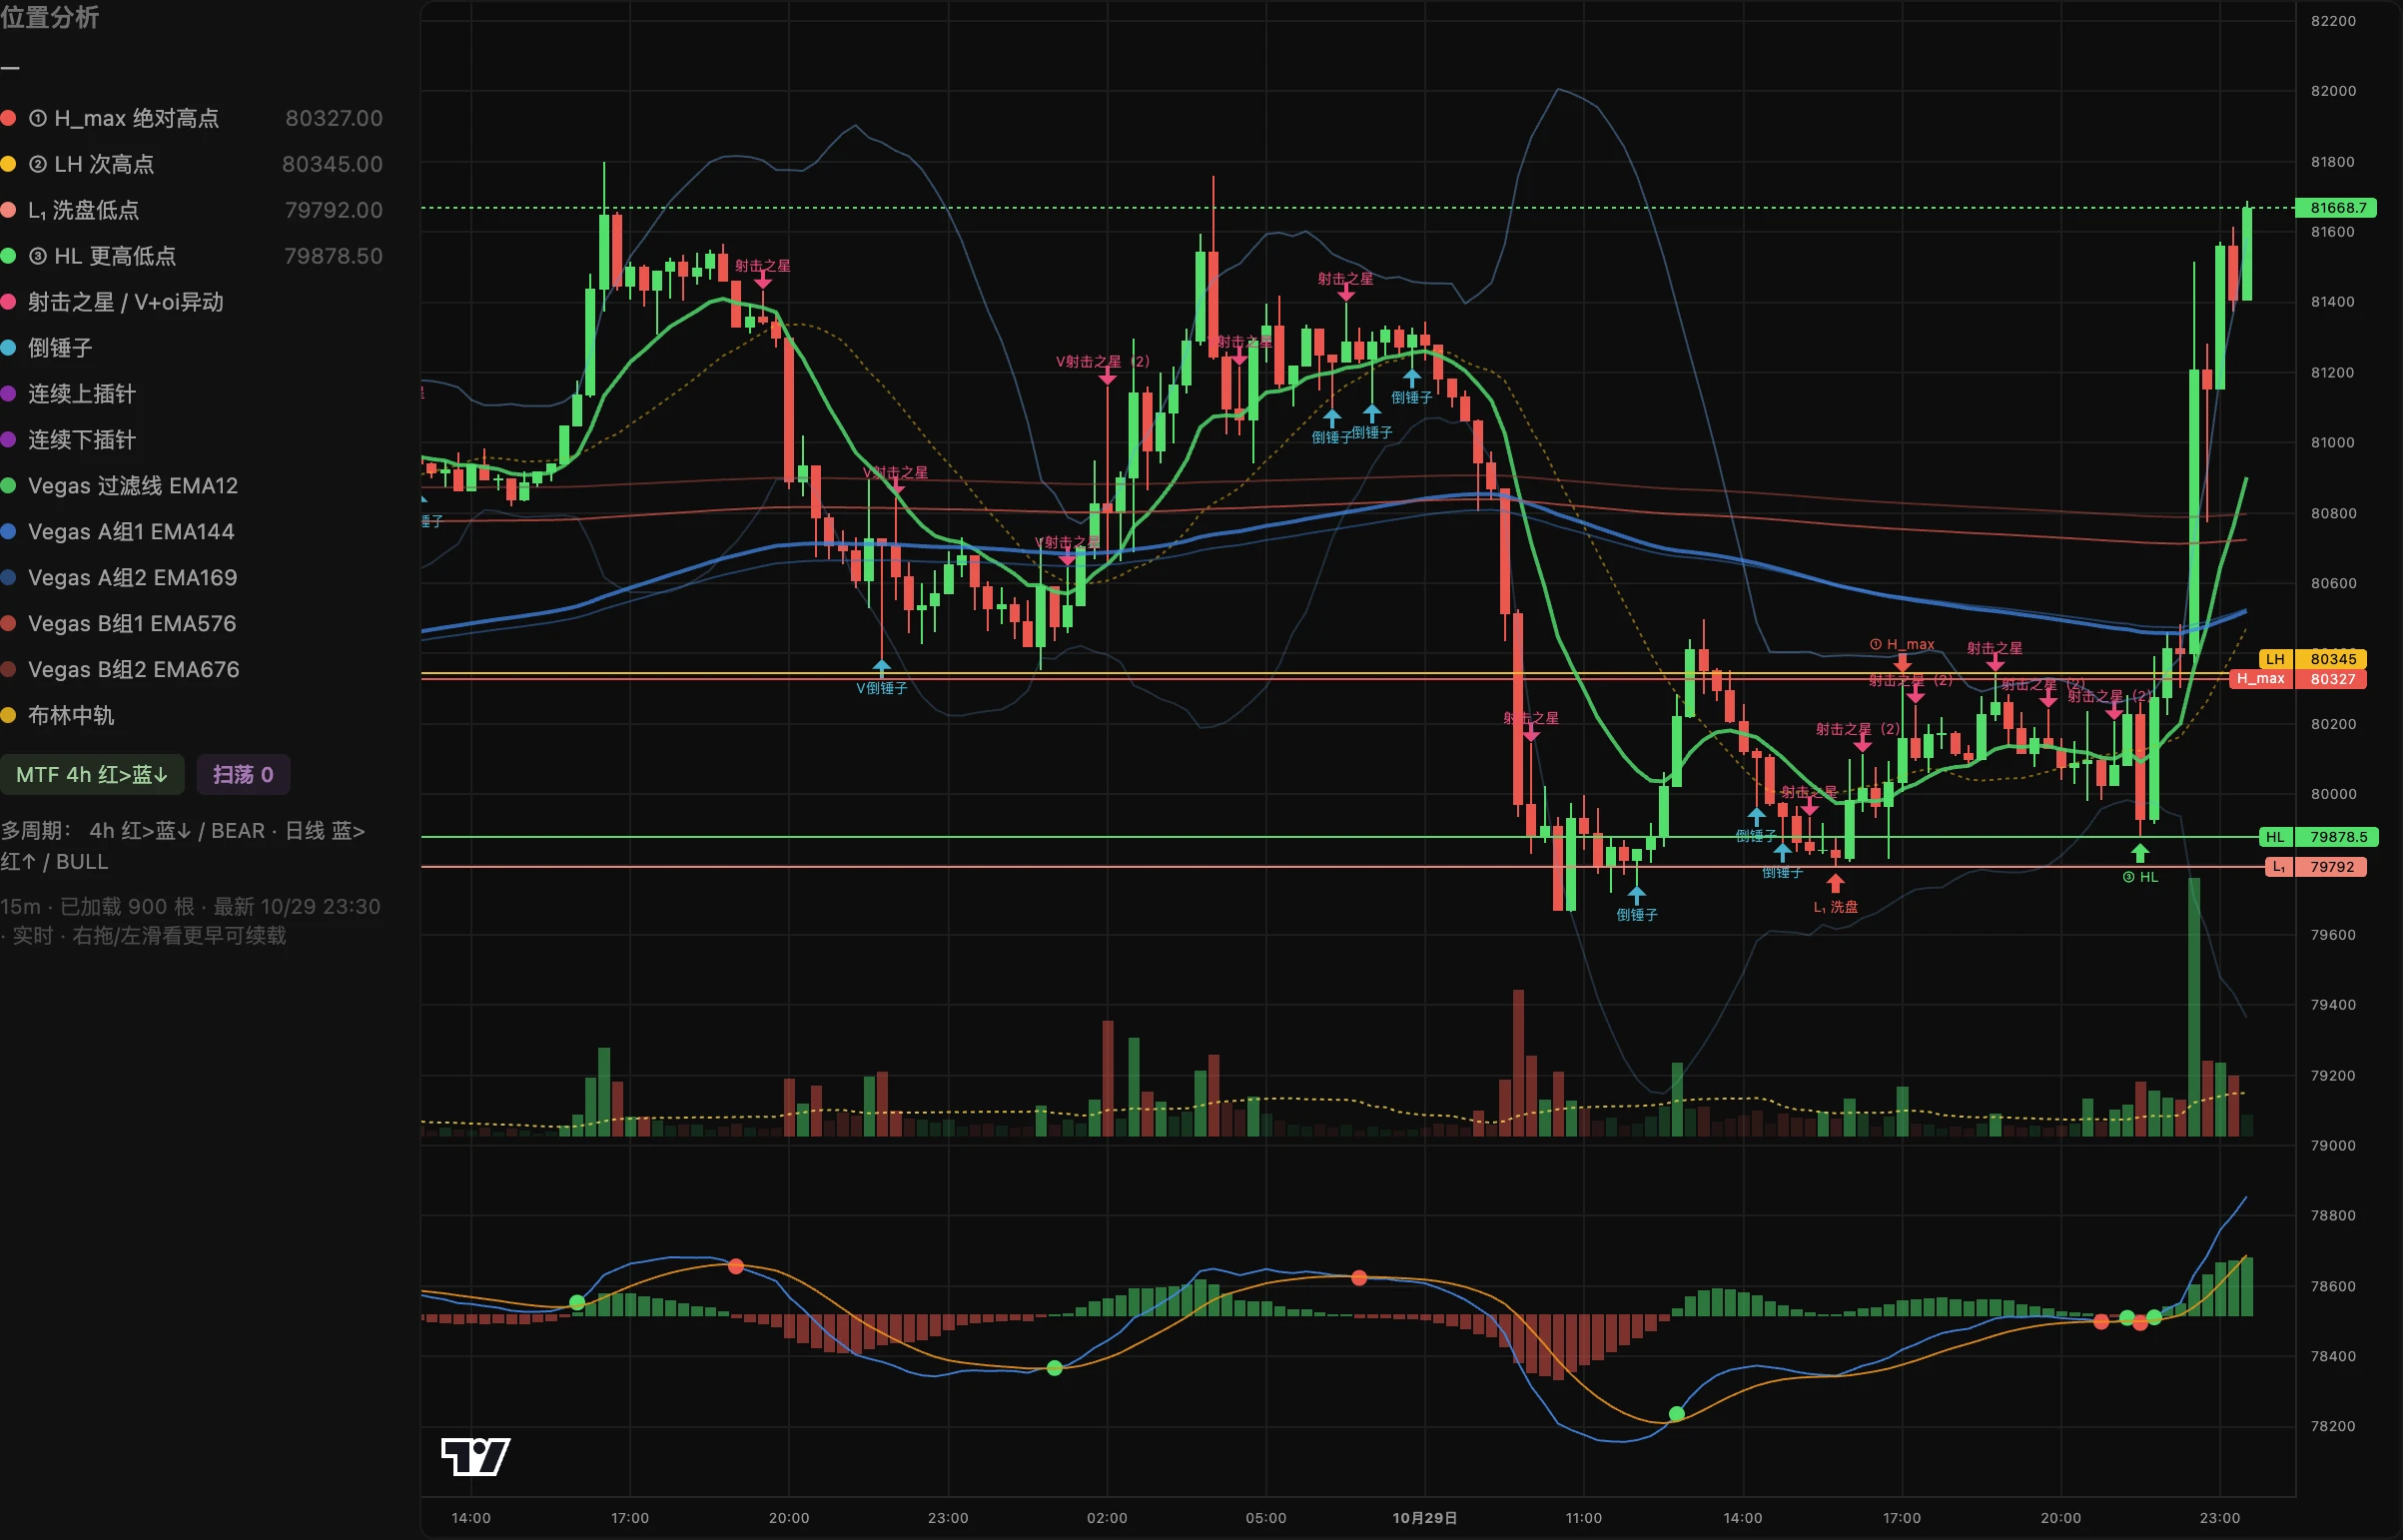Viewport: 2403px width, 1540px height.
Task: Select the HL 更高低点 legend row
Action: coord(191,256)
